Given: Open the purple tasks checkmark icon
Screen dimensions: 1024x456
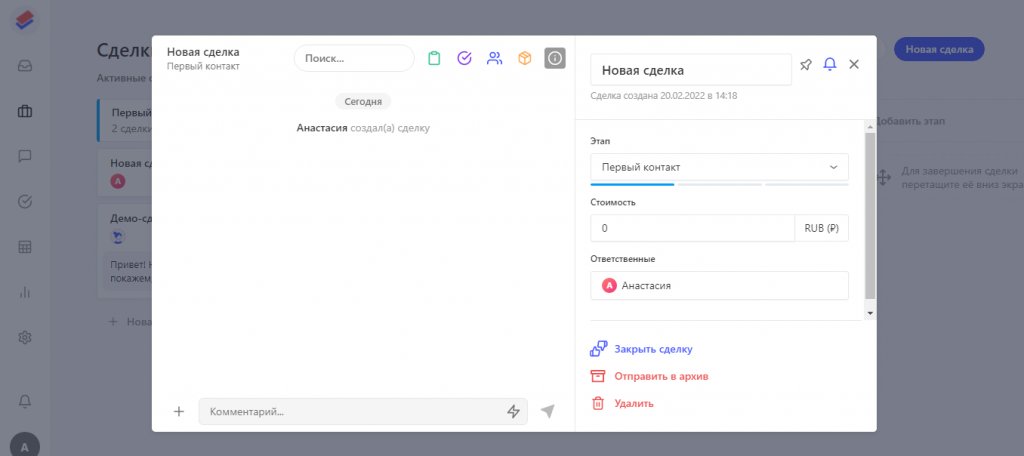Looking at the screenshot, I should pos(464,59).
